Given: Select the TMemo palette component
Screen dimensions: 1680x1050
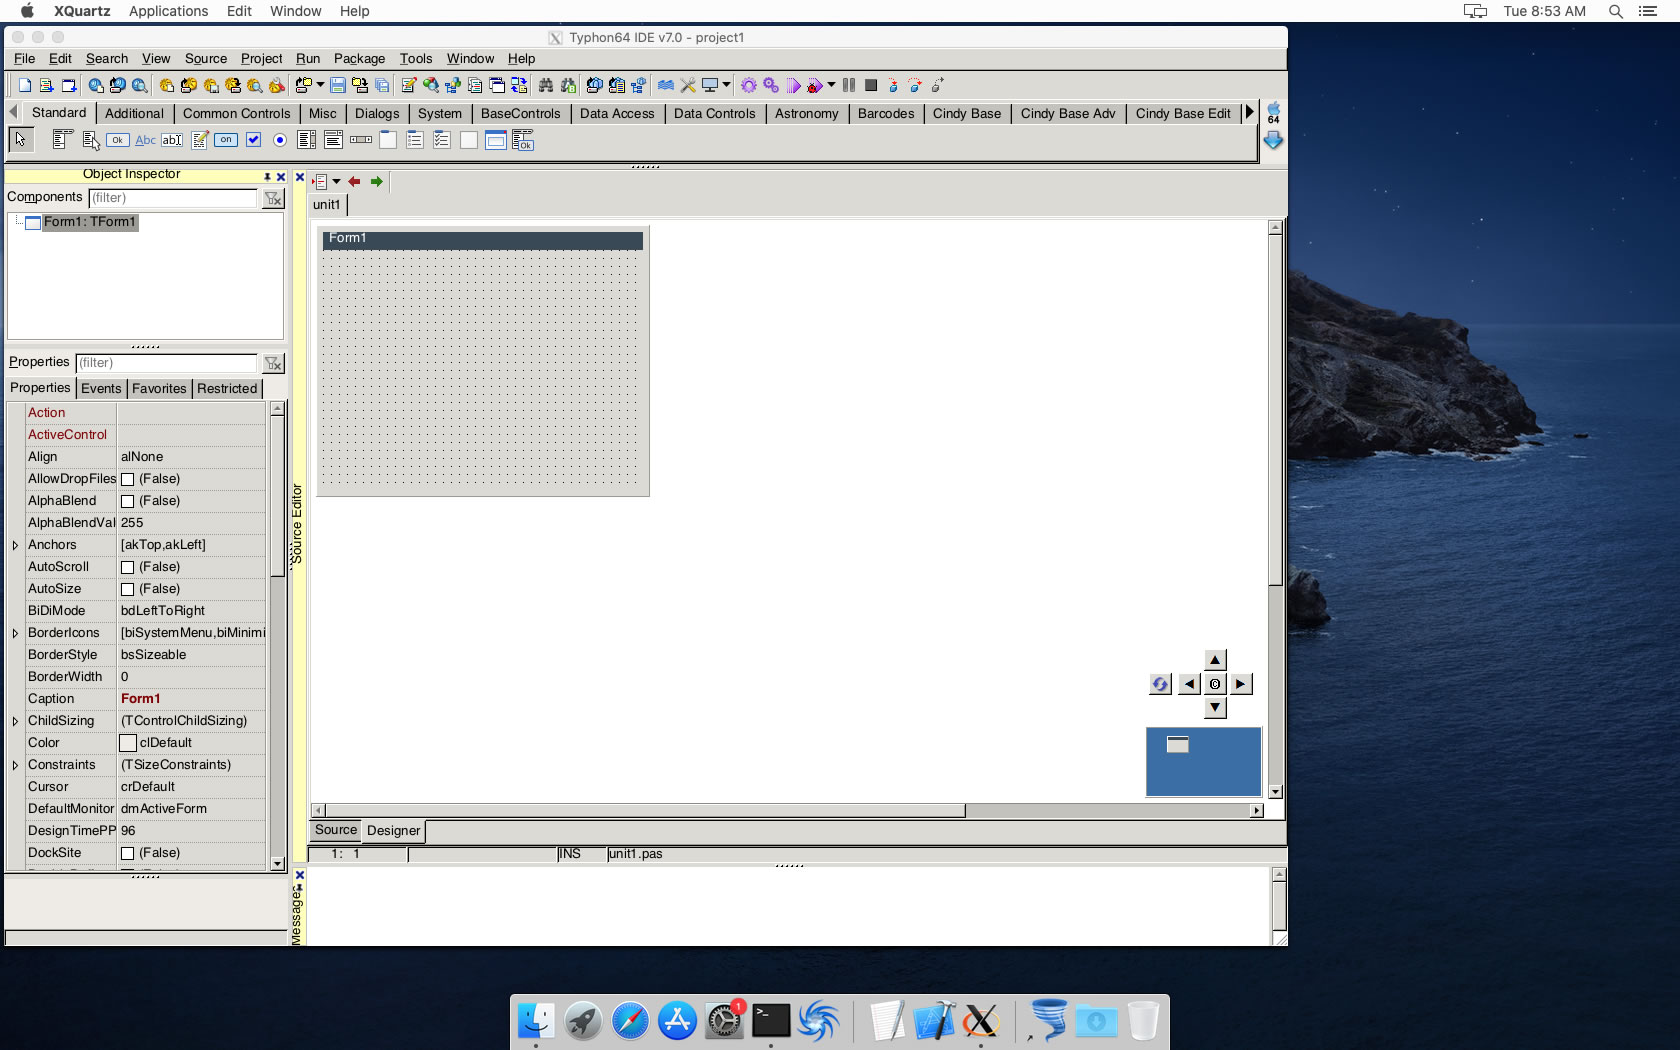Looking at the screenshot, I should 200,140.
